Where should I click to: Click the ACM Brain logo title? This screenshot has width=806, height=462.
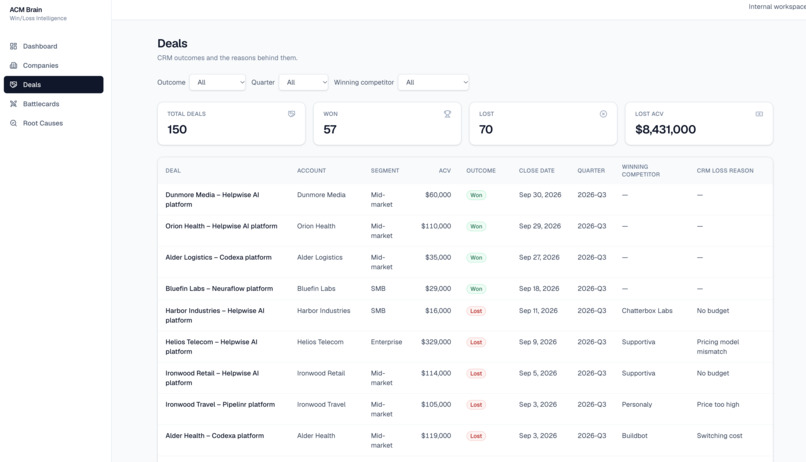(26, 9)
